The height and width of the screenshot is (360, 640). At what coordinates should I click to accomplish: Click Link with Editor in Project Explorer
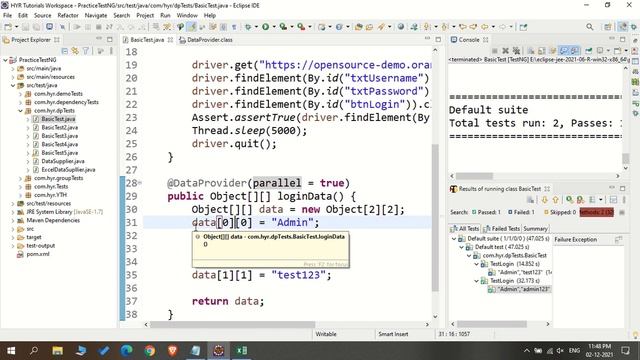[75, 51]
